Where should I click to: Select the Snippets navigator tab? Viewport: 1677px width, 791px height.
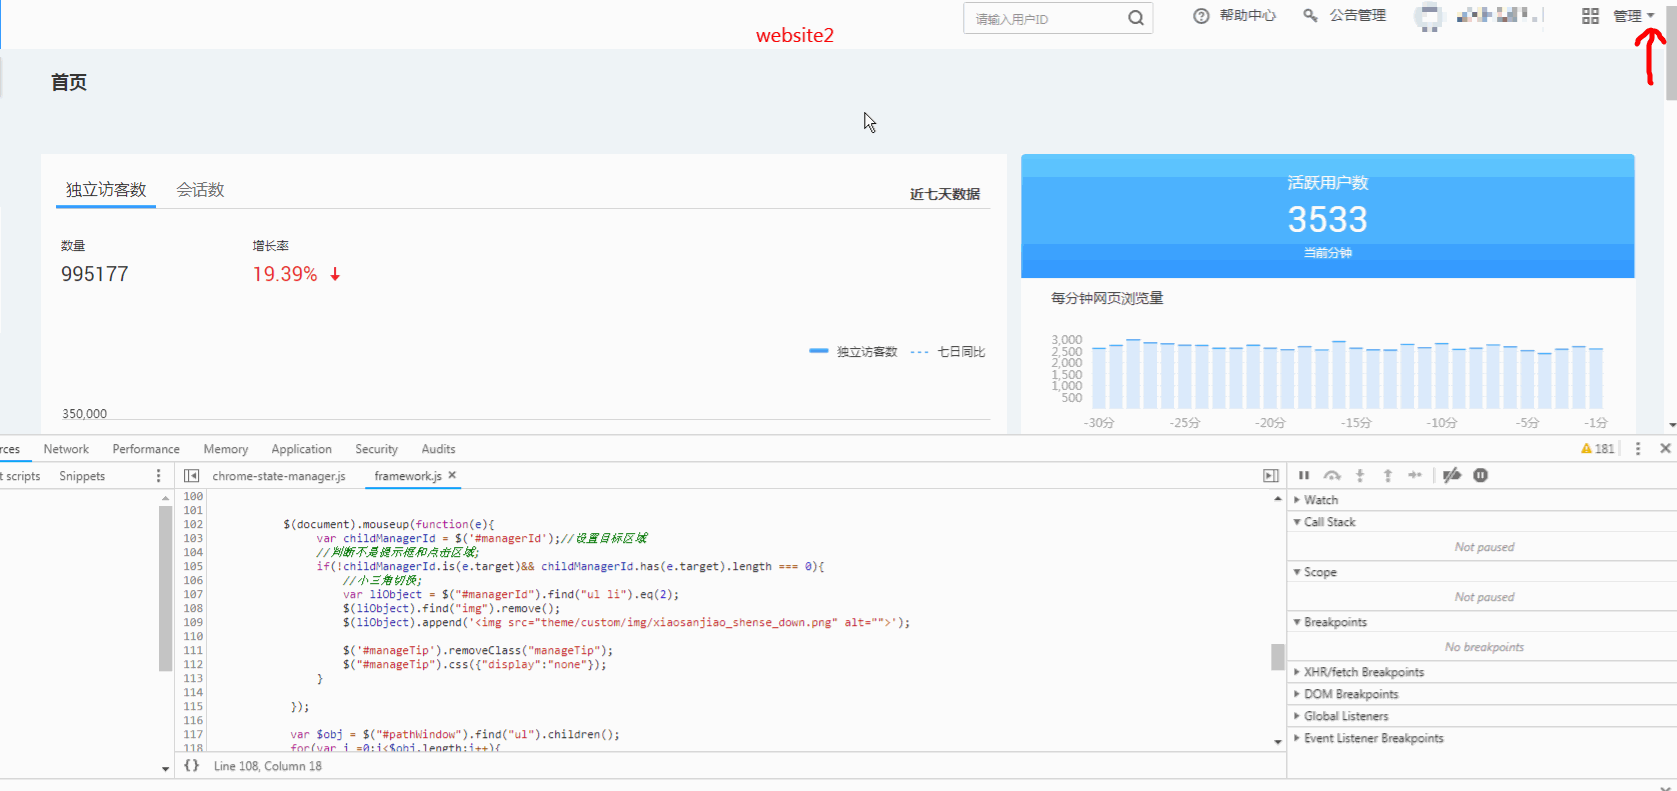point(82,476)
